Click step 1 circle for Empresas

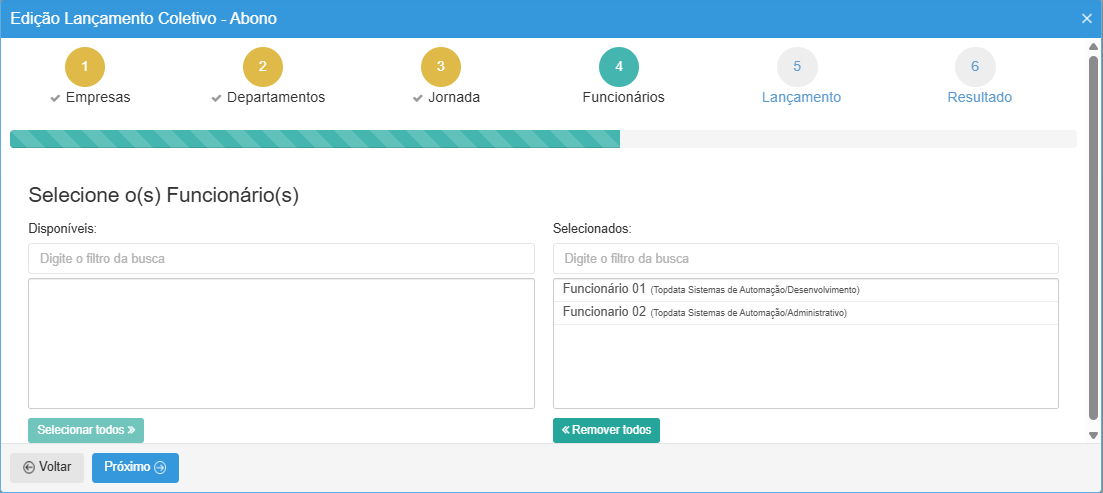pos(85,67)
